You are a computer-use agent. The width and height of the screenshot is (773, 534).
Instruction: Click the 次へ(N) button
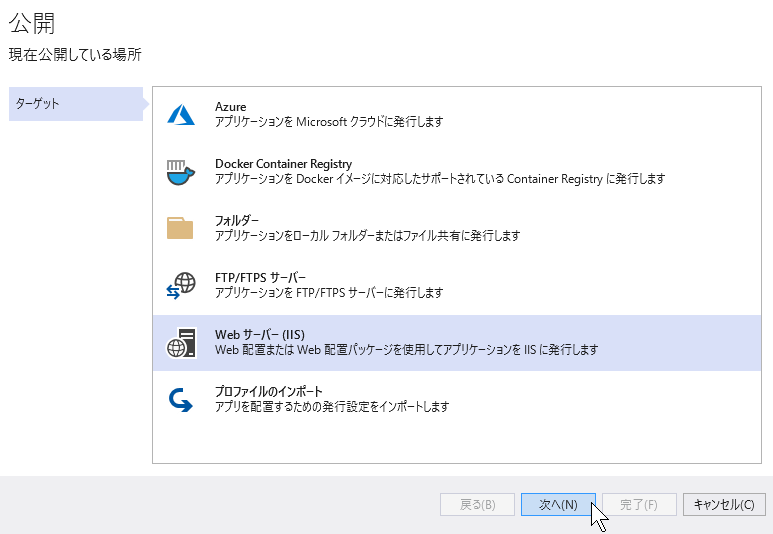click(x=558, y=504)
